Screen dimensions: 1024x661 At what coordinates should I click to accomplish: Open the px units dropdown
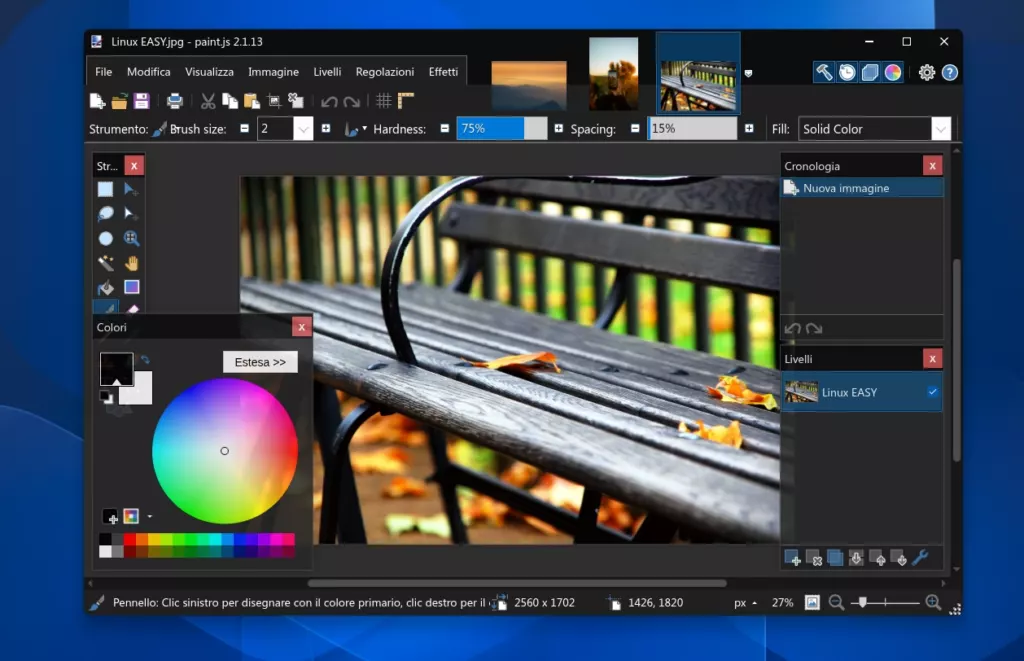(745, 603)
